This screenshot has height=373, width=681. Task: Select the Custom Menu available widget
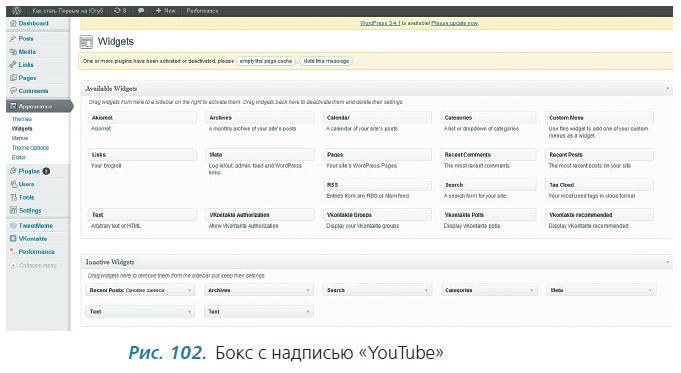[x=599, y=118]
